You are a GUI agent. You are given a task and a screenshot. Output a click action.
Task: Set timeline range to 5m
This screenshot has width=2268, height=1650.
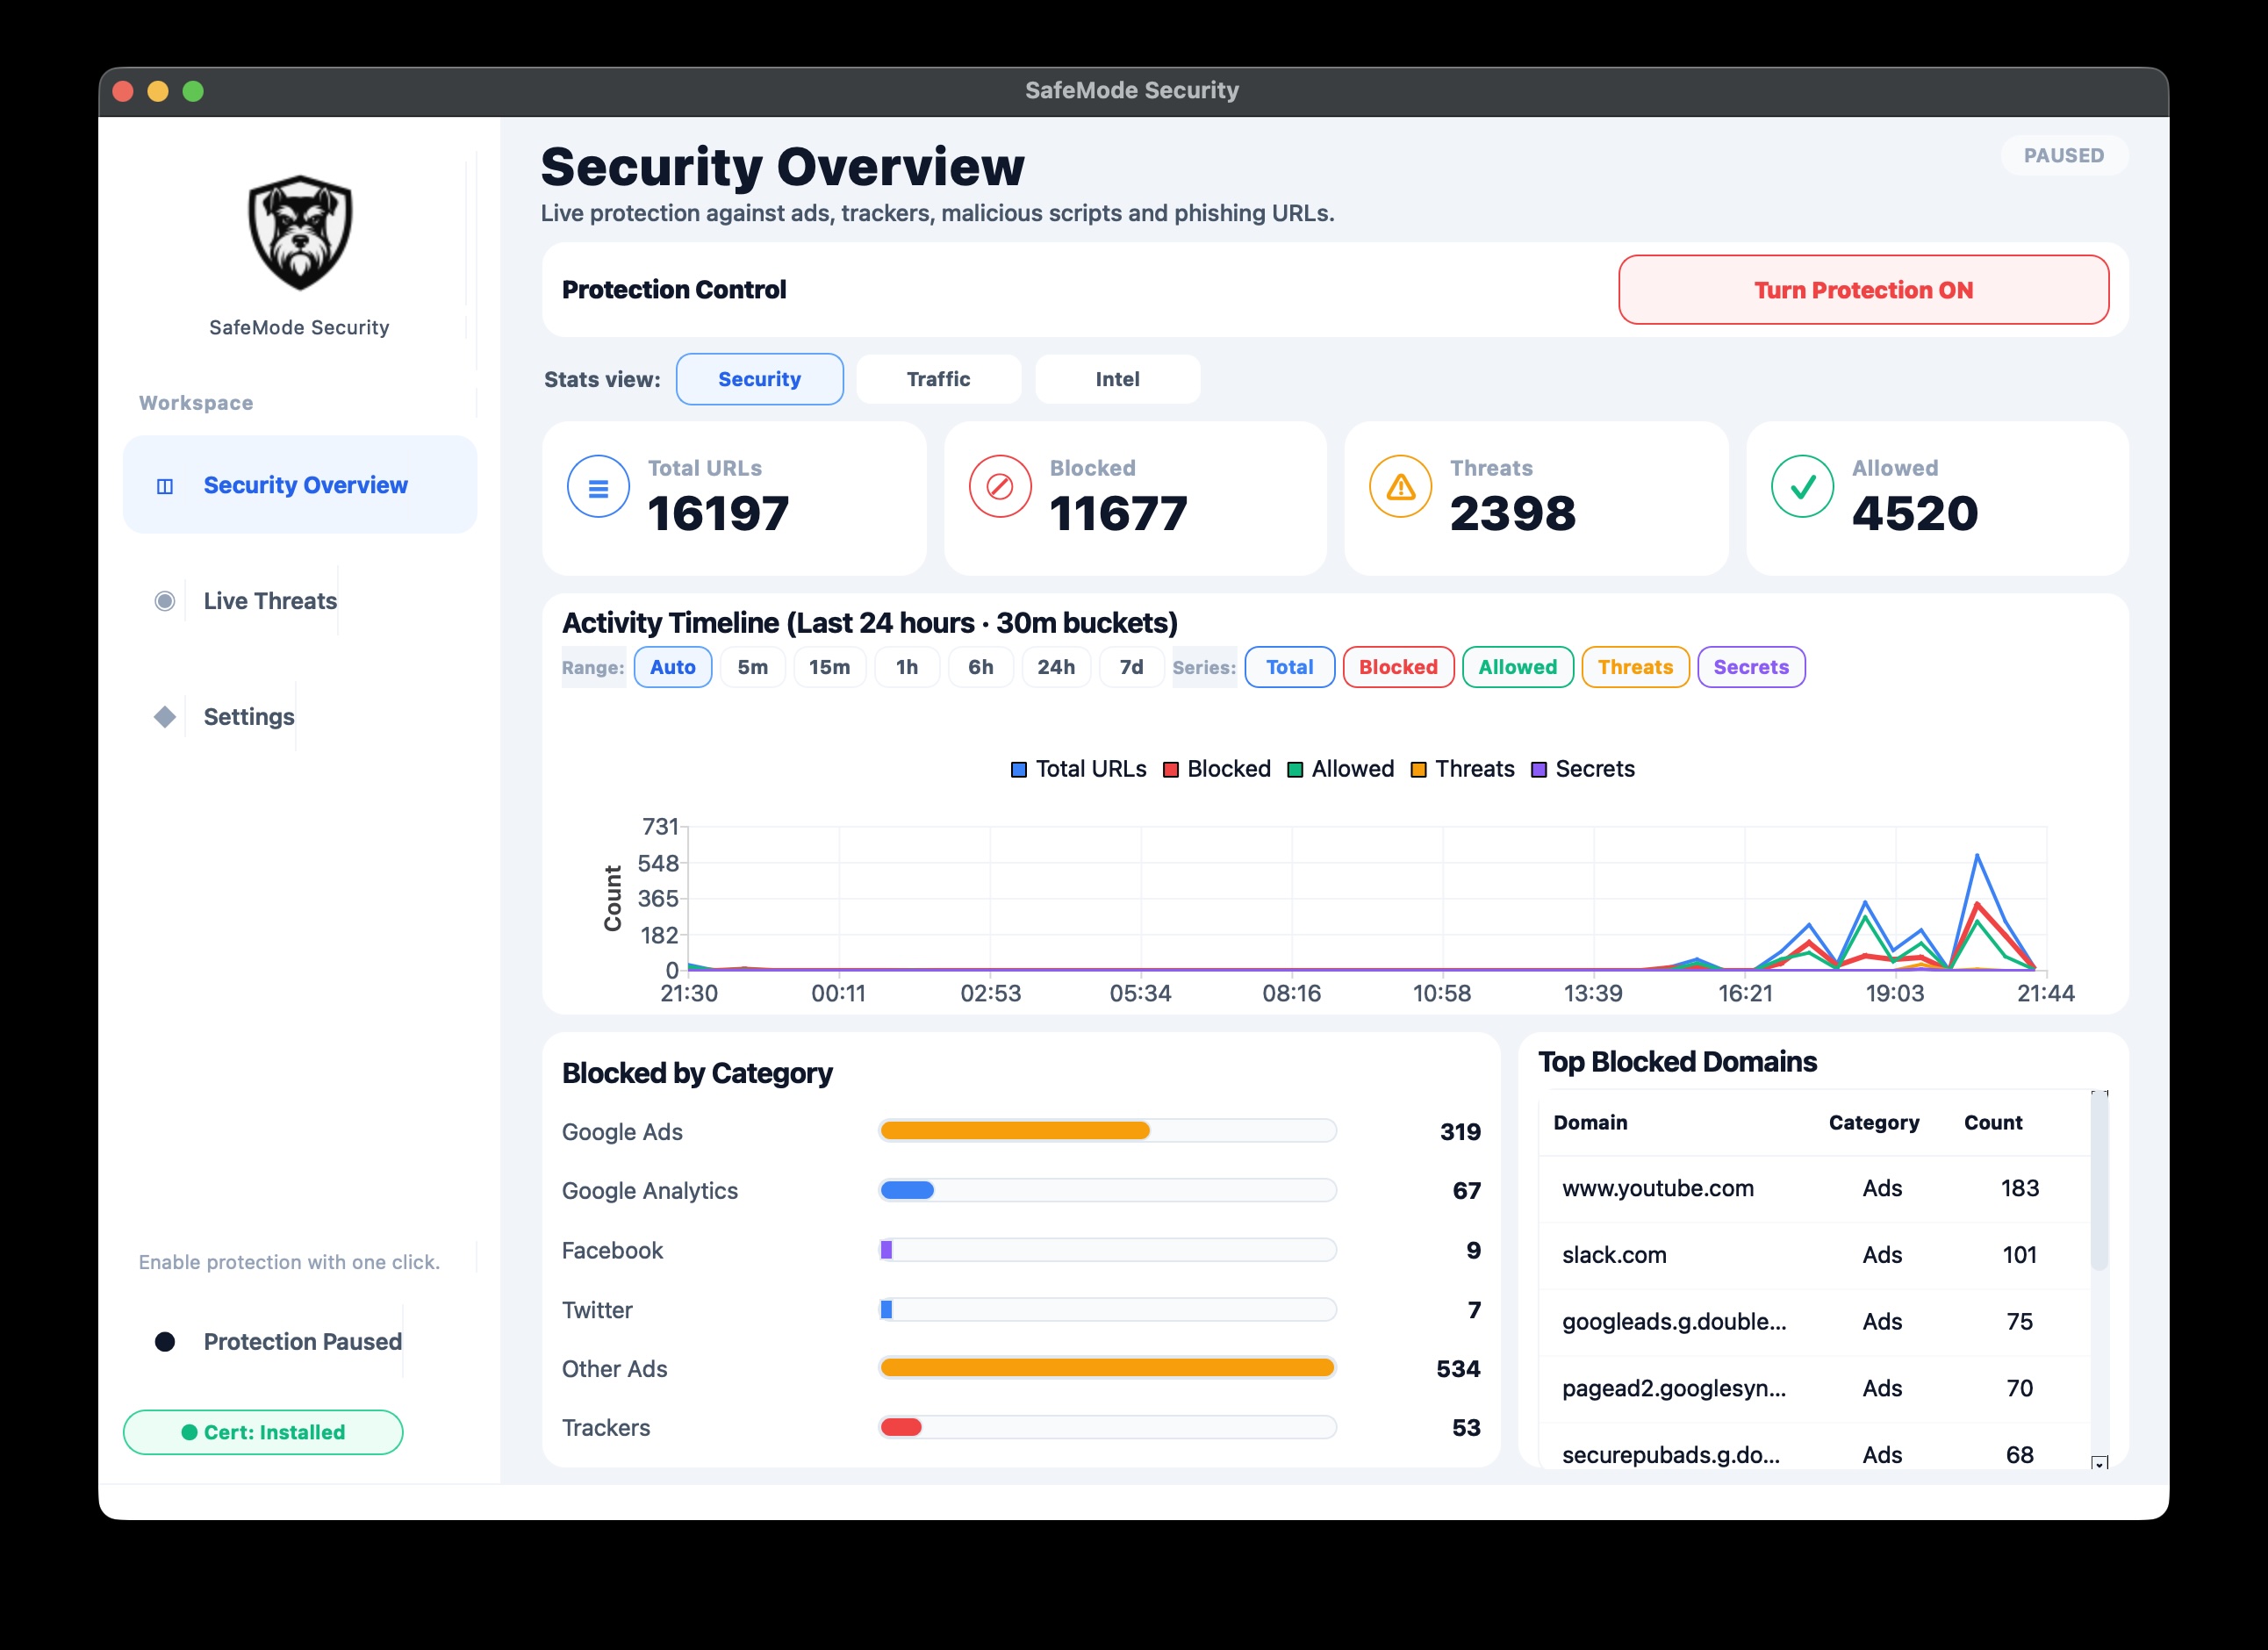pyautogui.click(x=753, y=667)
